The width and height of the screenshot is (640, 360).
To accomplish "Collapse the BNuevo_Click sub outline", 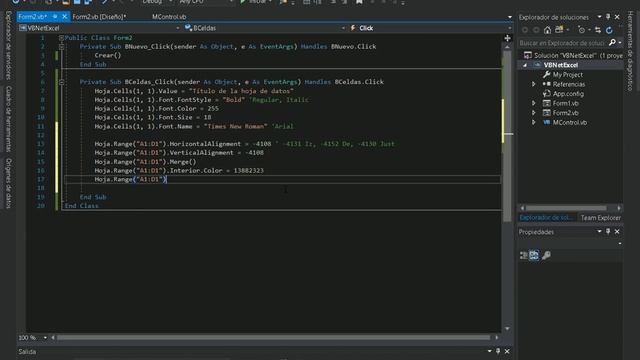I will (x=61, y=47).
